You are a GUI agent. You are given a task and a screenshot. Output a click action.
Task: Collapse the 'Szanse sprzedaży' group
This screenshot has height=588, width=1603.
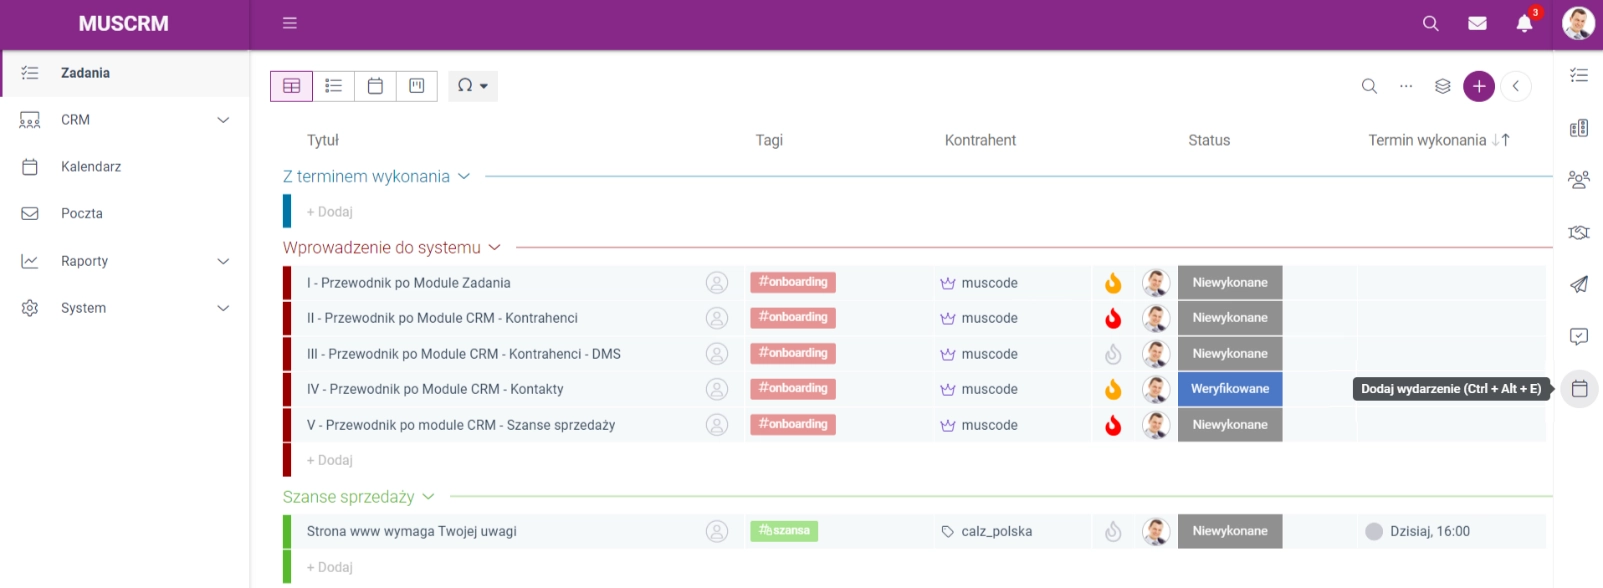[x=429, y=497]
